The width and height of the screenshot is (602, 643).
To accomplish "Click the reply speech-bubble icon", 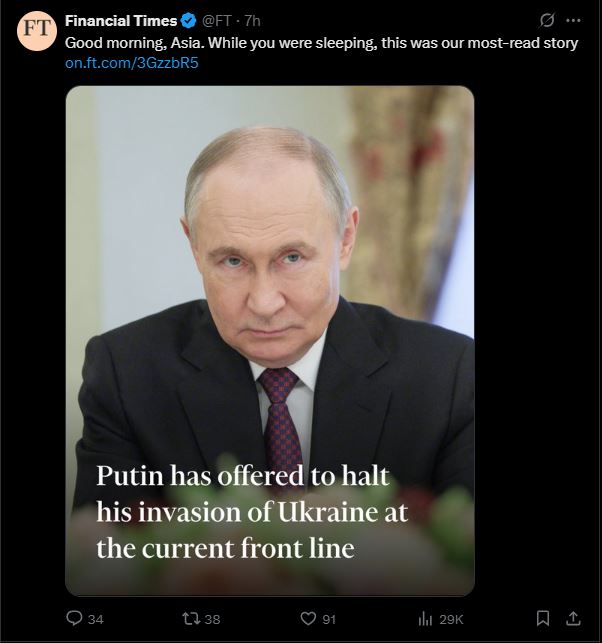I will pyautogui.click(x=74, y=618).
